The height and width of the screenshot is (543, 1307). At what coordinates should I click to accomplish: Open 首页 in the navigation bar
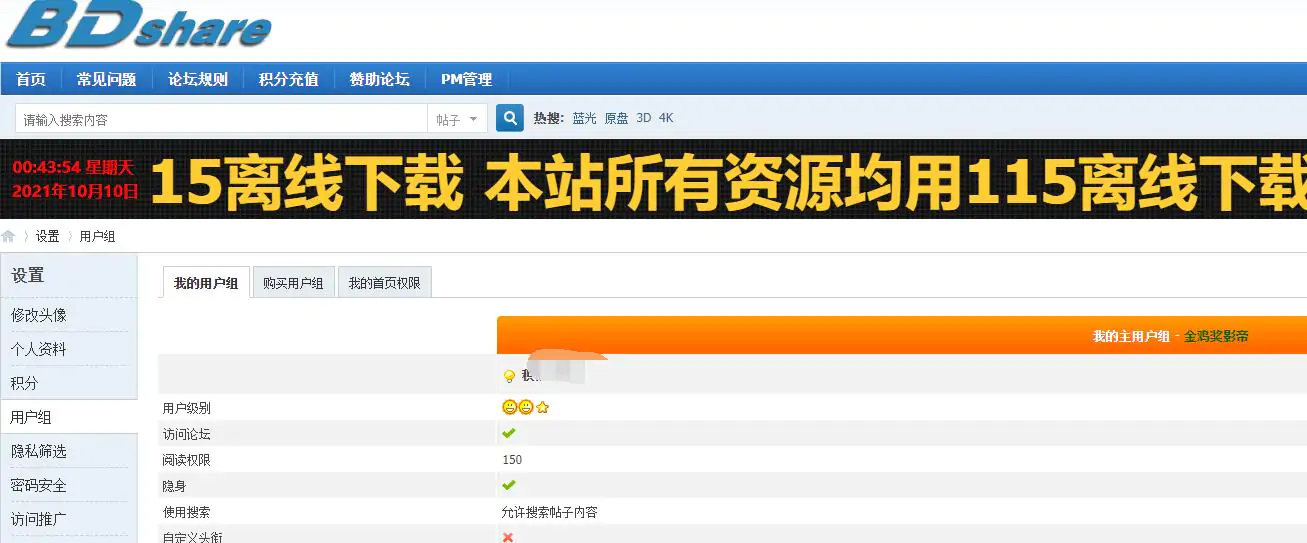point(31,79)
